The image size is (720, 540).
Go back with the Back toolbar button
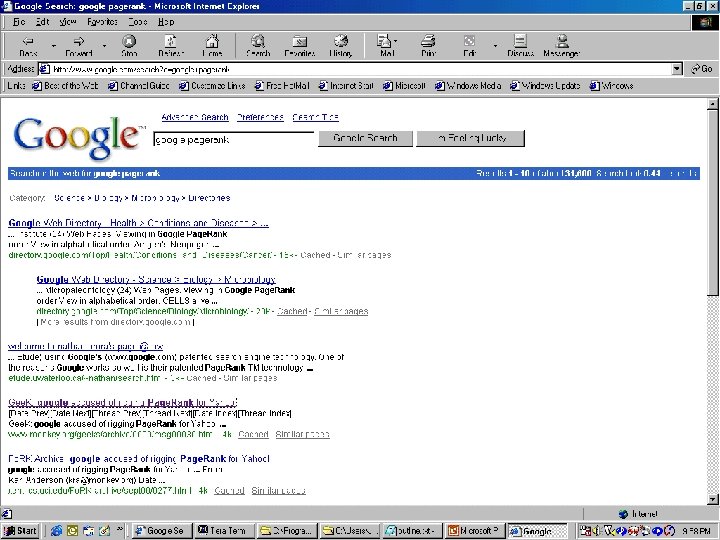click(x=28, y=46)
